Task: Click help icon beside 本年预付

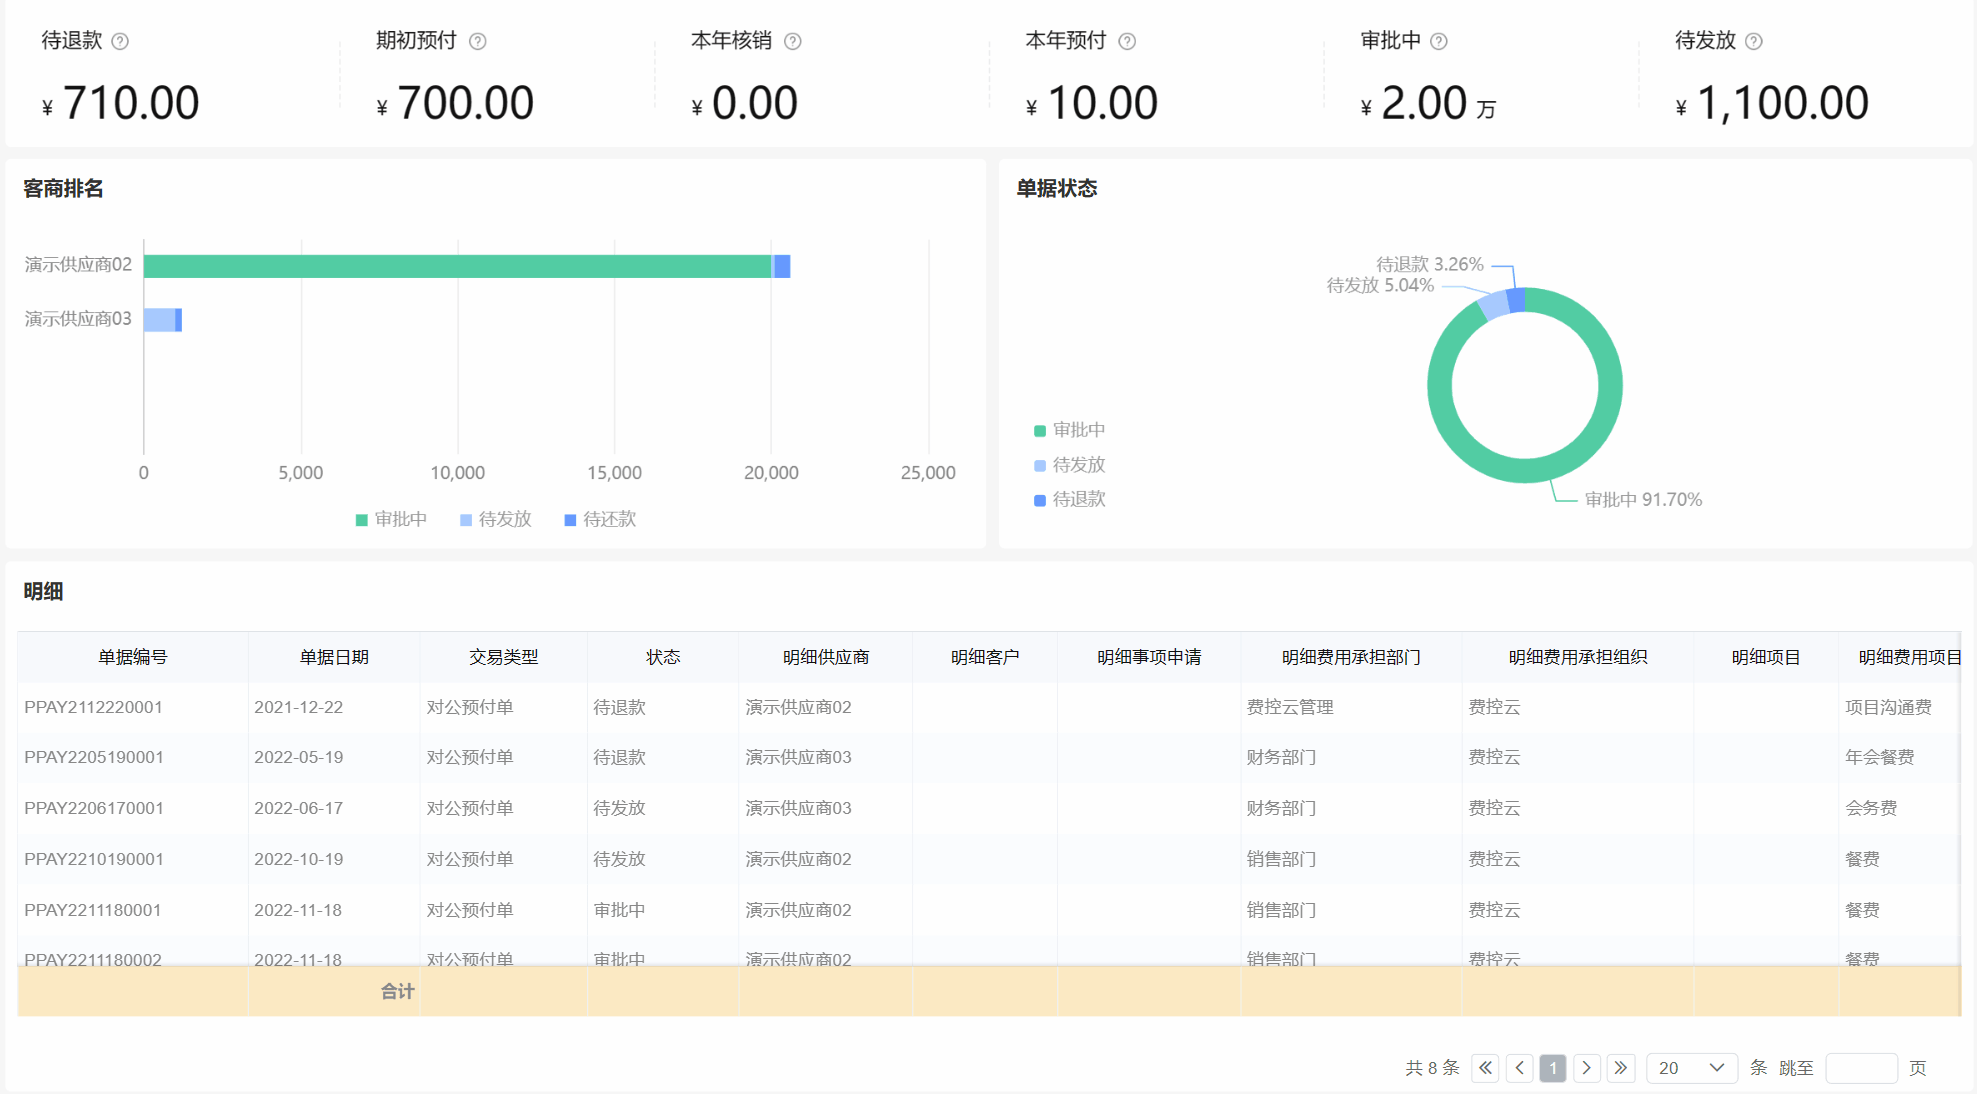Action: 1127,41
